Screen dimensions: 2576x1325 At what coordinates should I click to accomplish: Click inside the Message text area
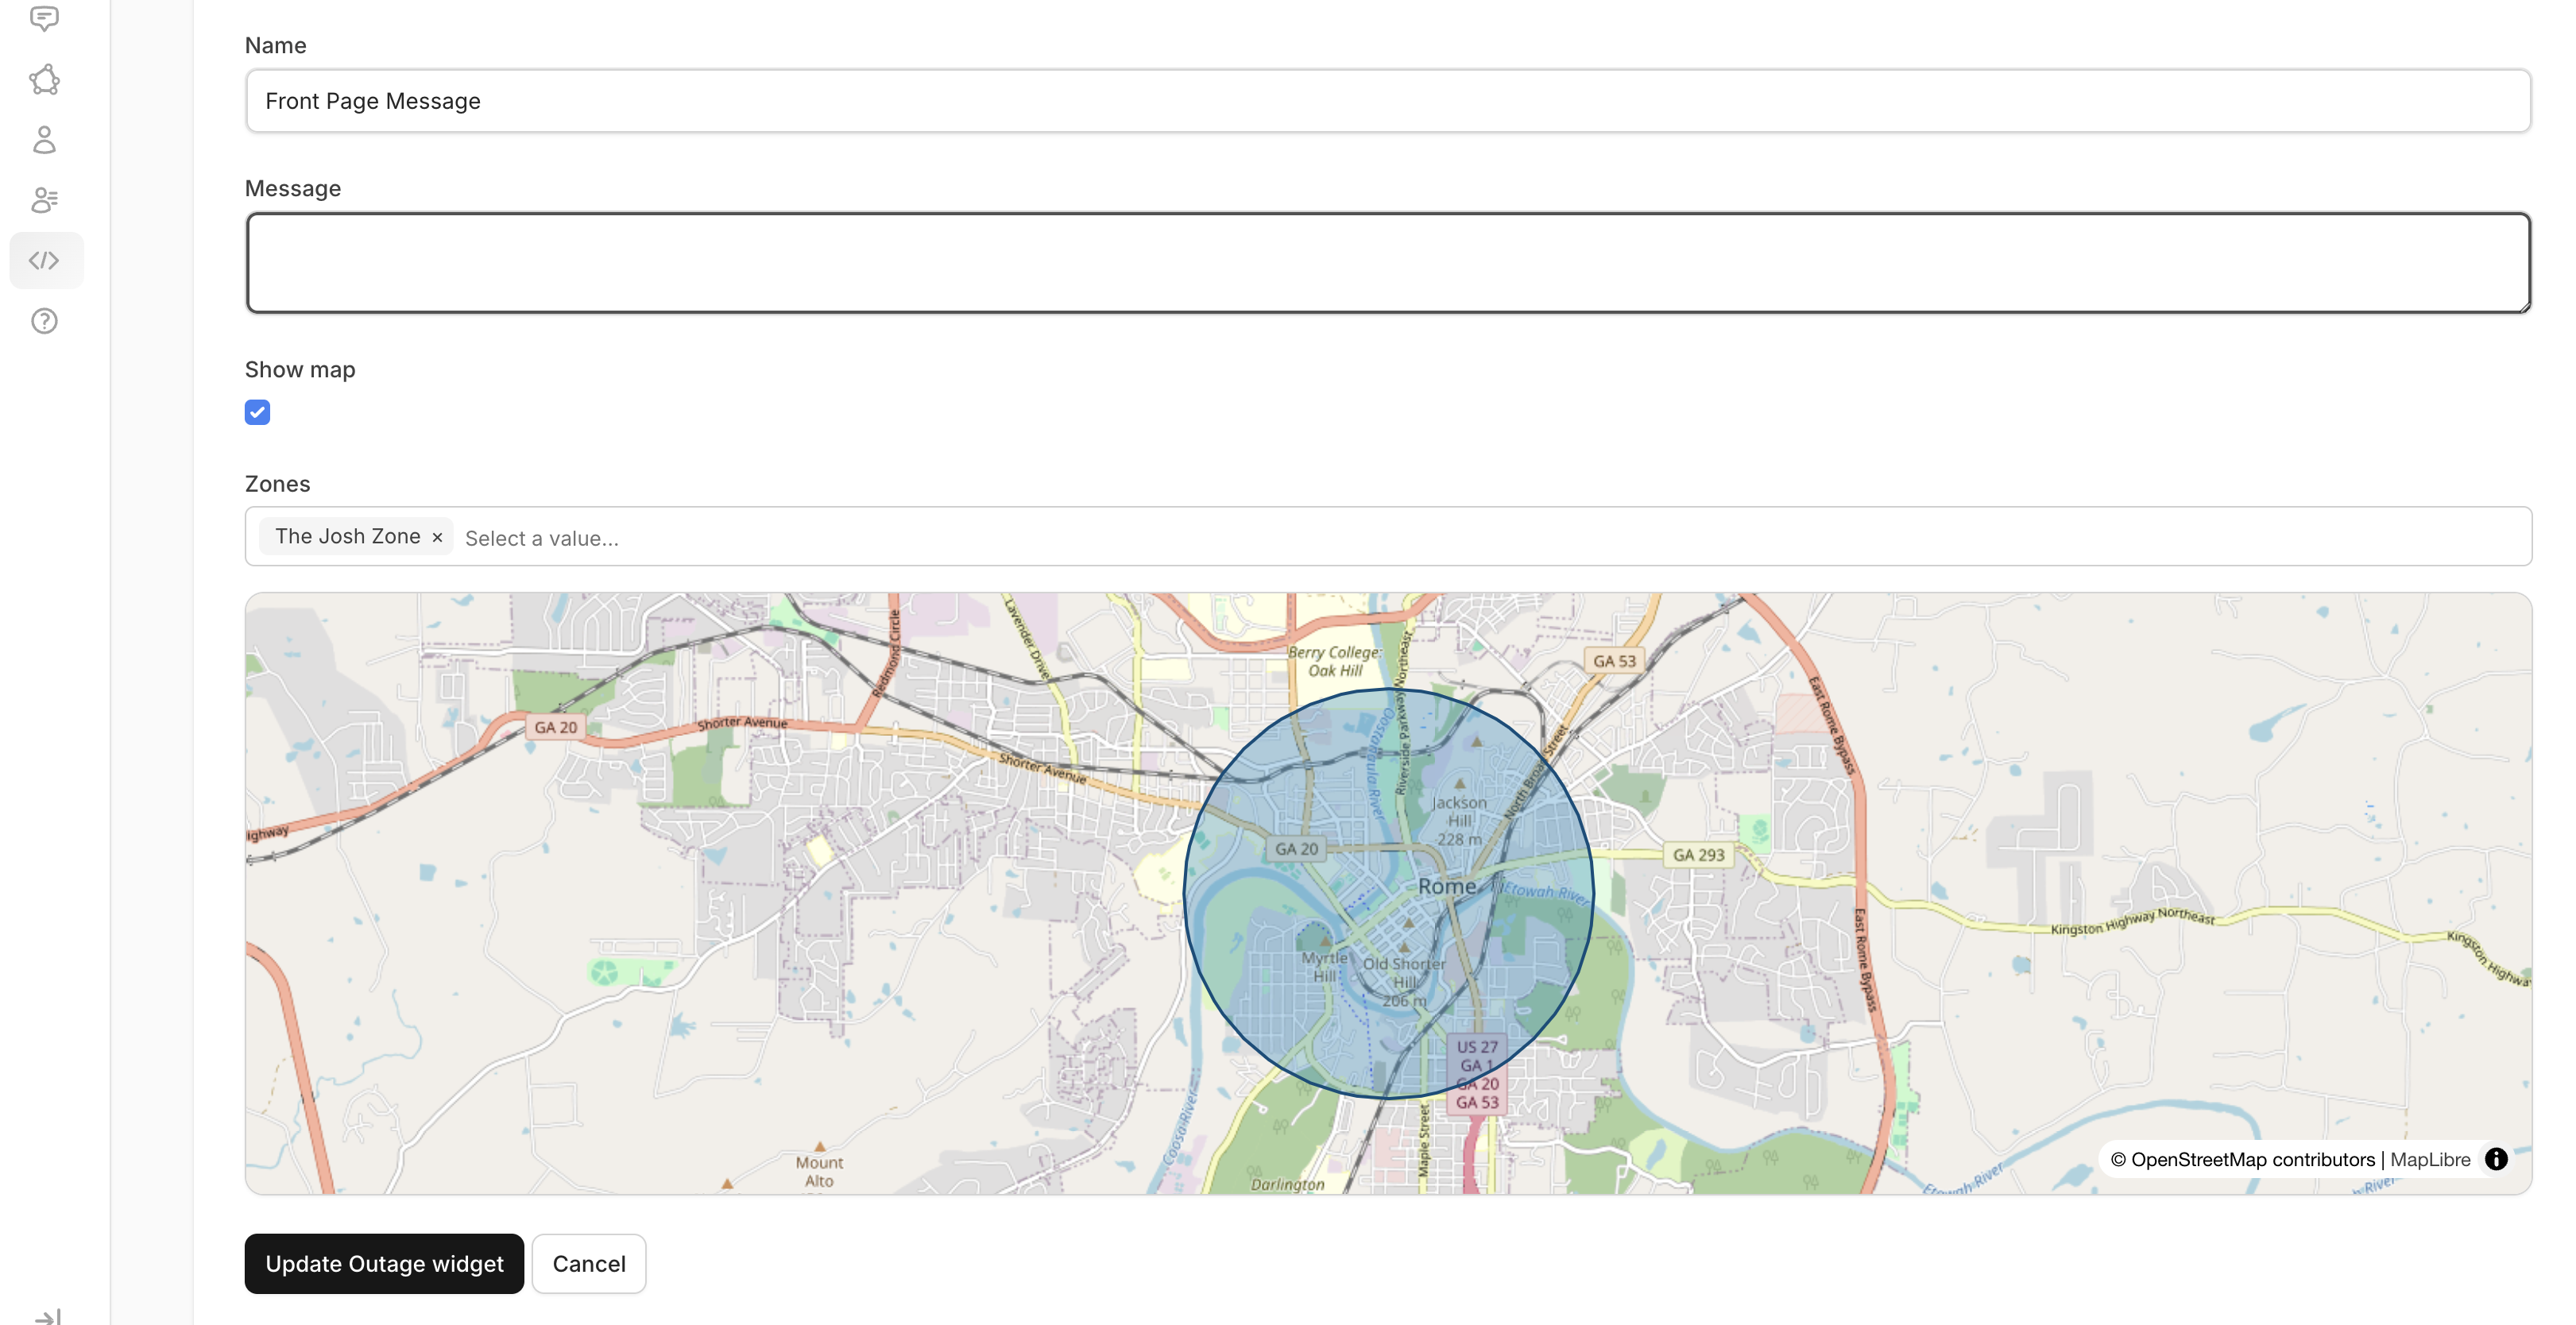(1388, 263)
